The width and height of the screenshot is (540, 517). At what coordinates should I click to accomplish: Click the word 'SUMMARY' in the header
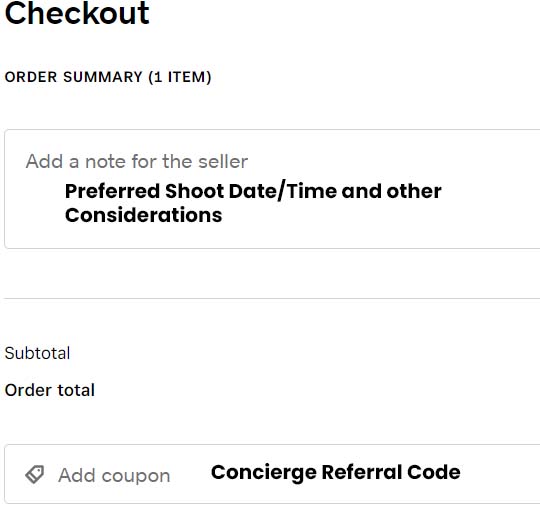click(103, 77)
